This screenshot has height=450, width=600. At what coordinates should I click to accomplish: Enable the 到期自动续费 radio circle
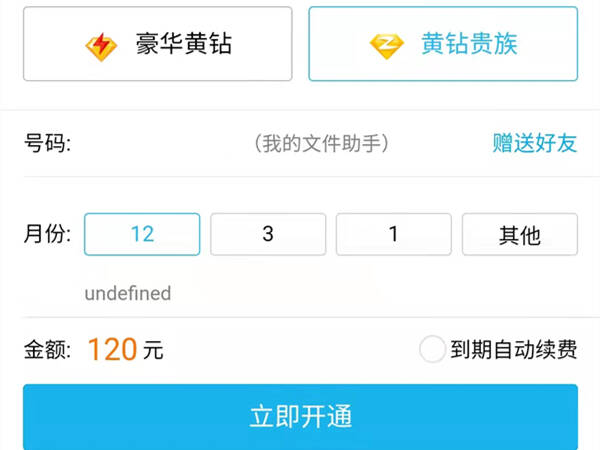pos(432,349)
